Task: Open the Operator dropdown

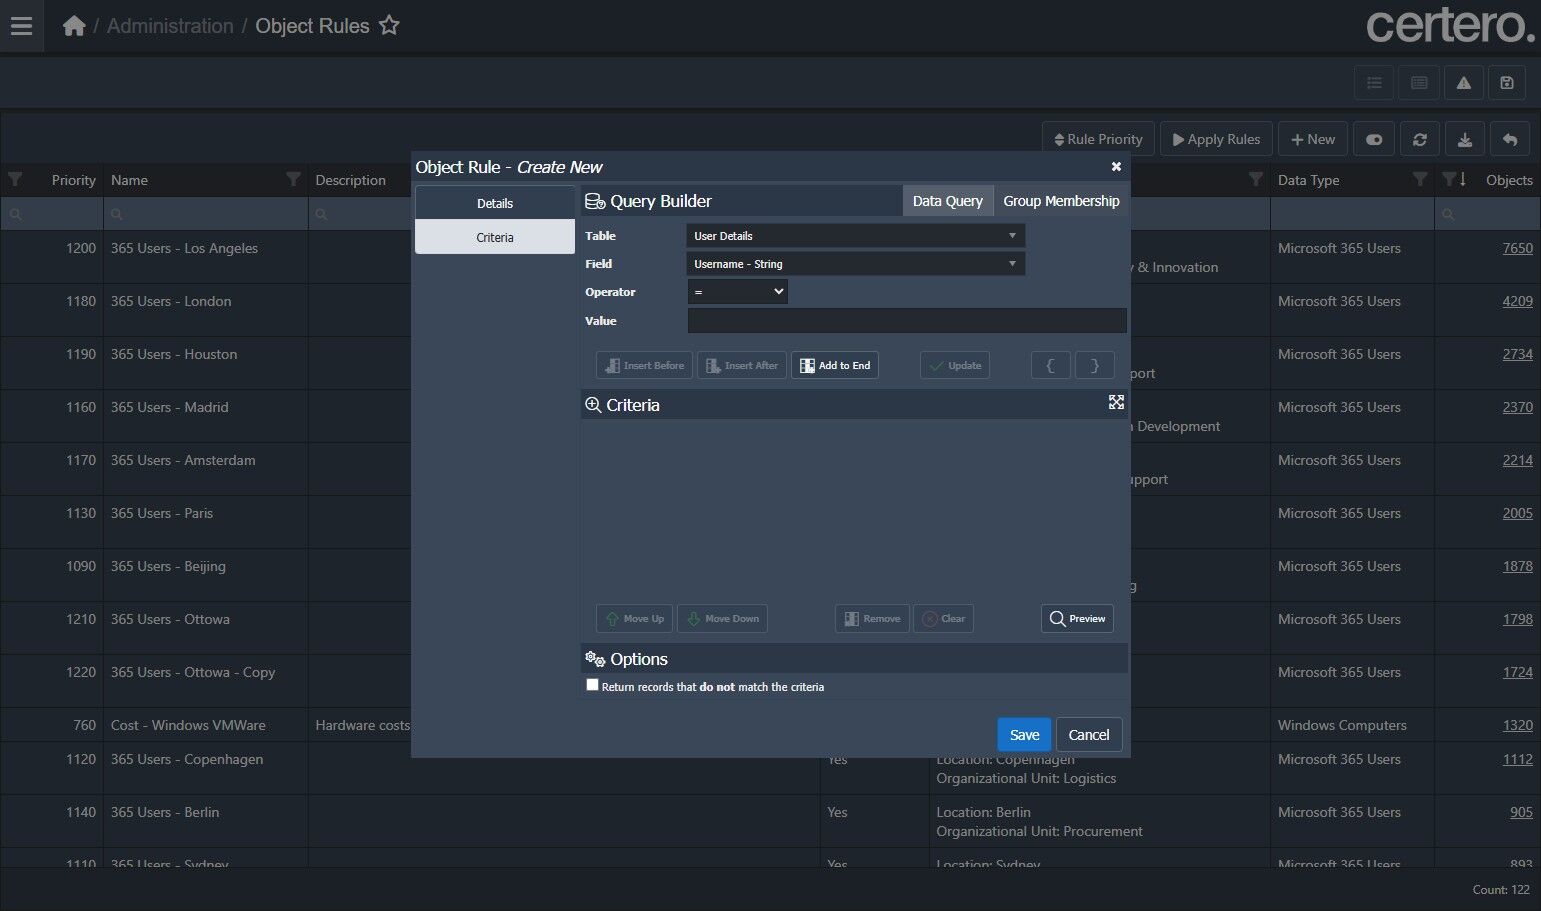Action: pyautogui.click(x=738, y=292)
